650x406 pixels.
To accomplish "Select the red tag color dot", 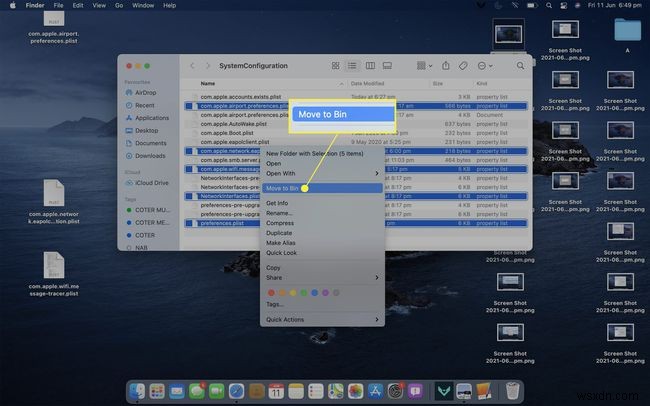I will (271, 291).
